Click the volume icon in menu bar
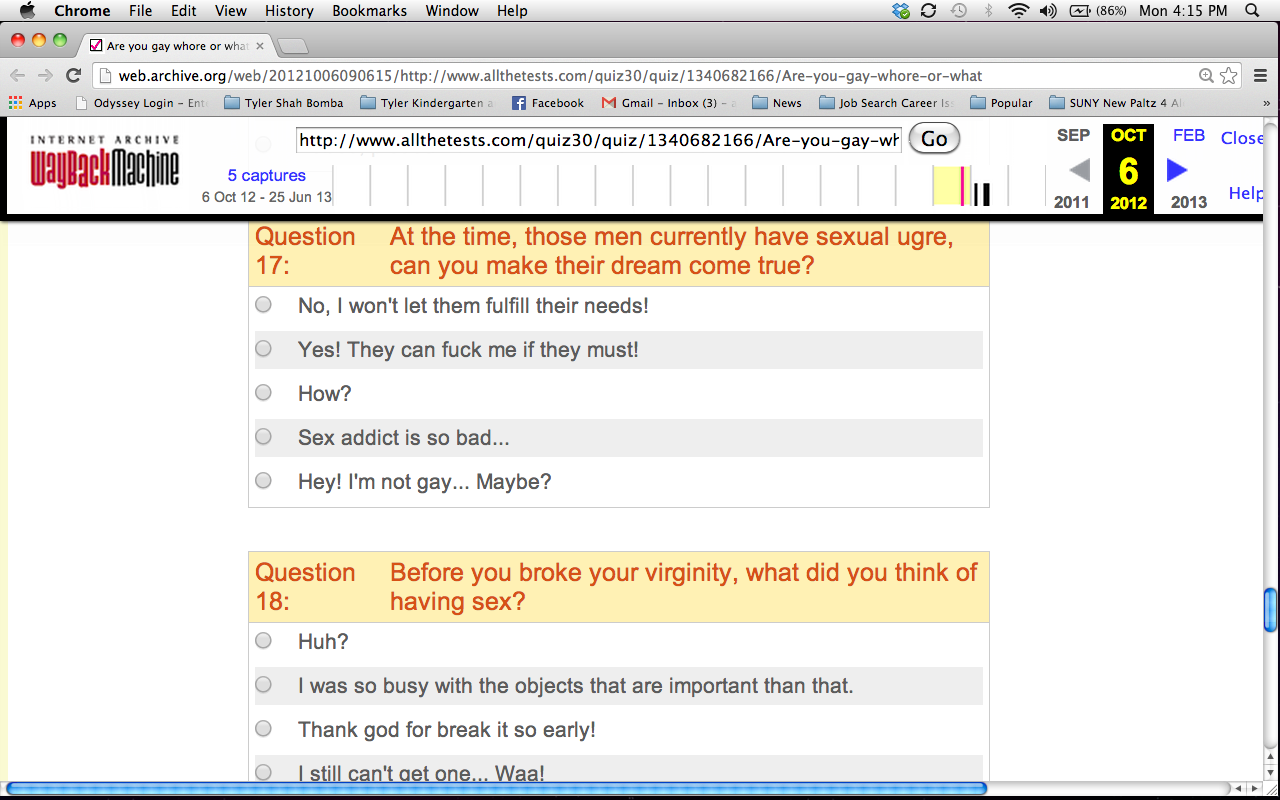 [x=1047, y=11]
